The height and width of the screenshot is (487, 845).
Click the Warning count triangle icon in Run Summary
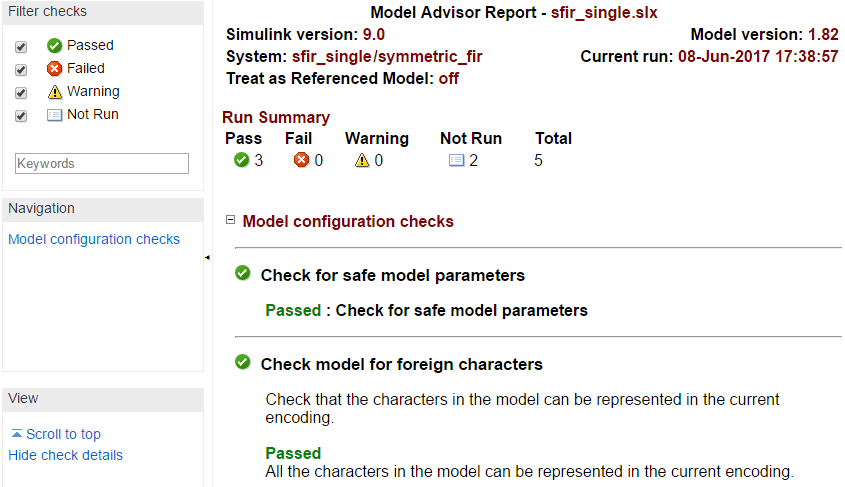click(362, 160)
